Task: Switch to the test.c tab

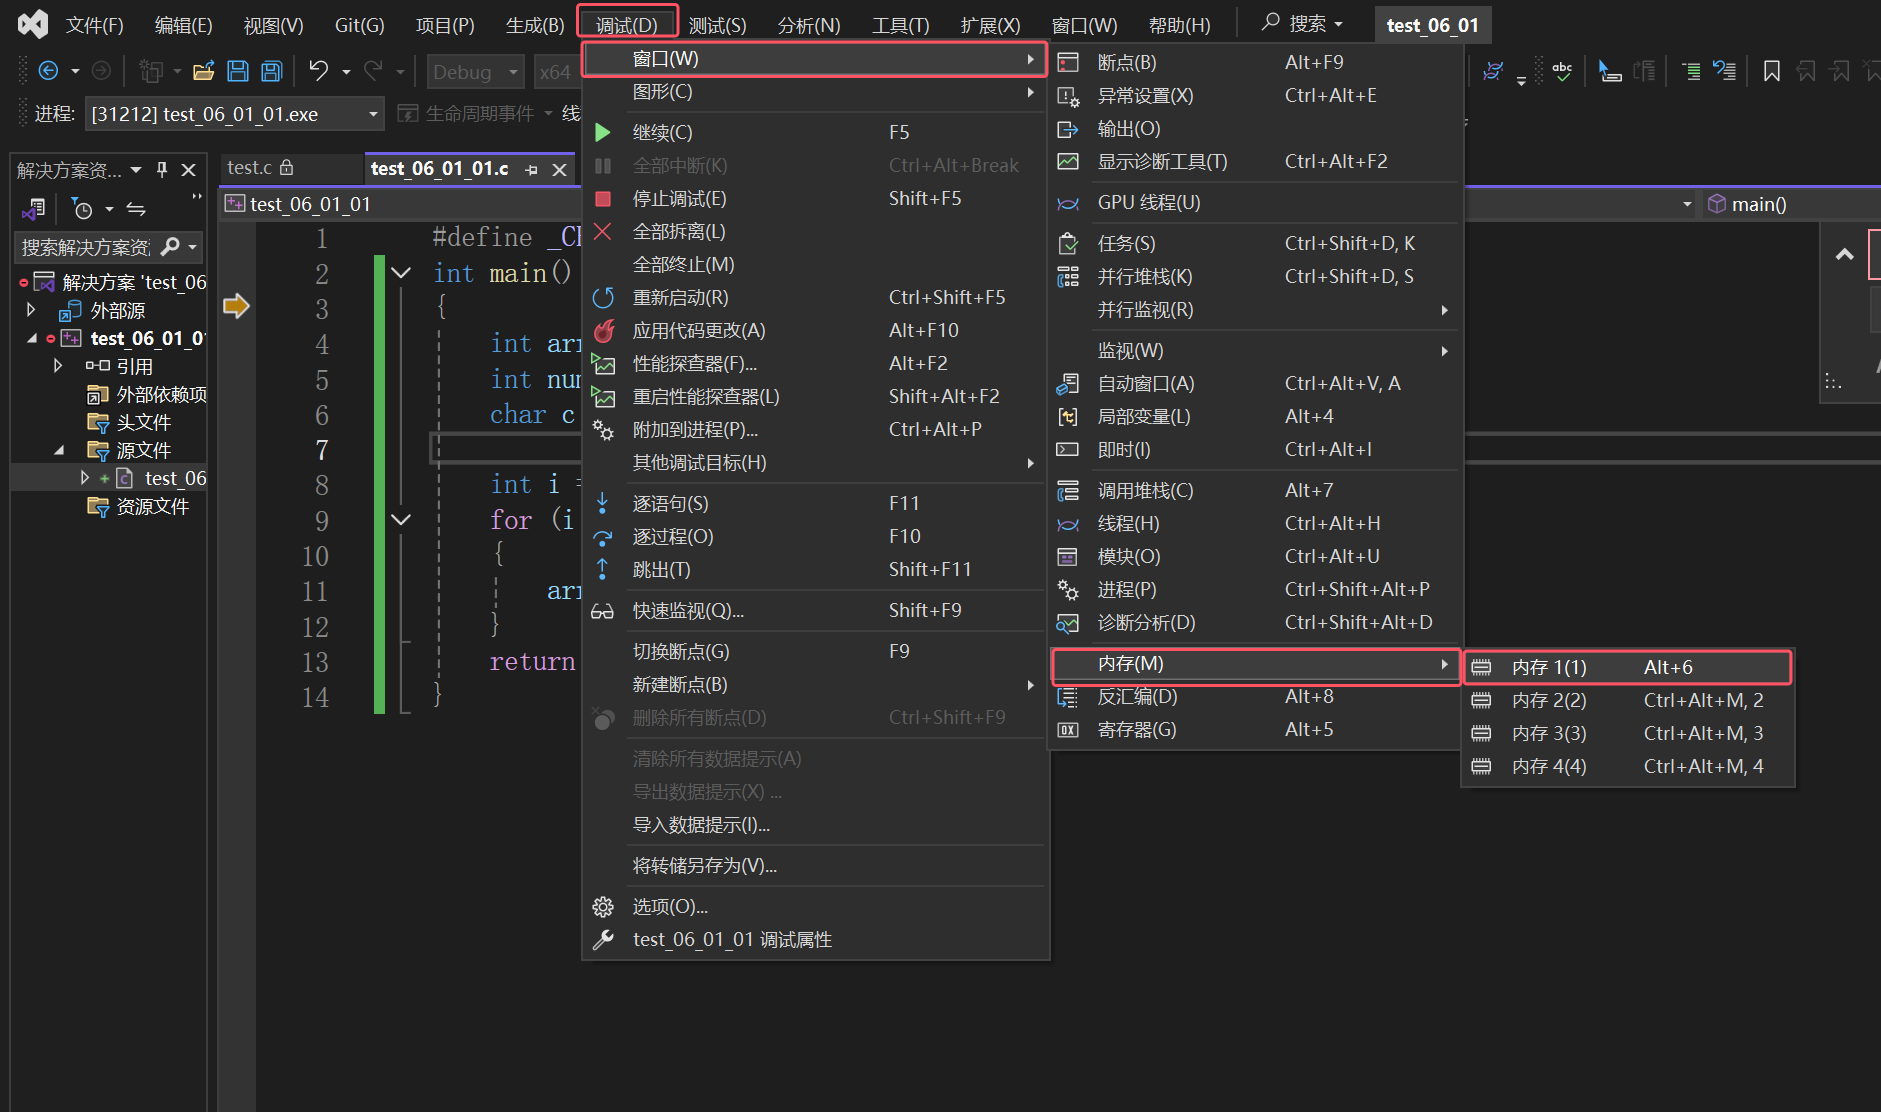Action: point(249,168)
